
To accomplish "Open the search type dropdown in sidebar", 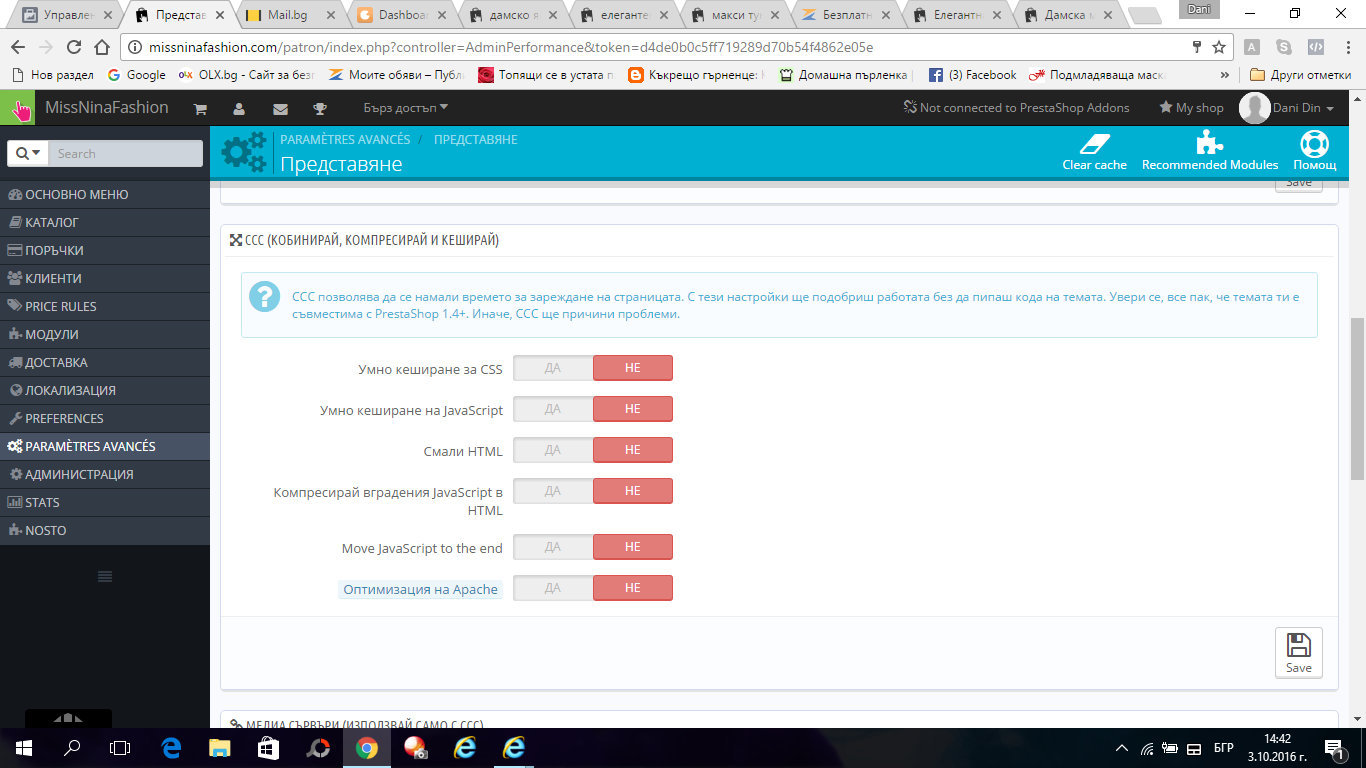I will coord(28,153).
